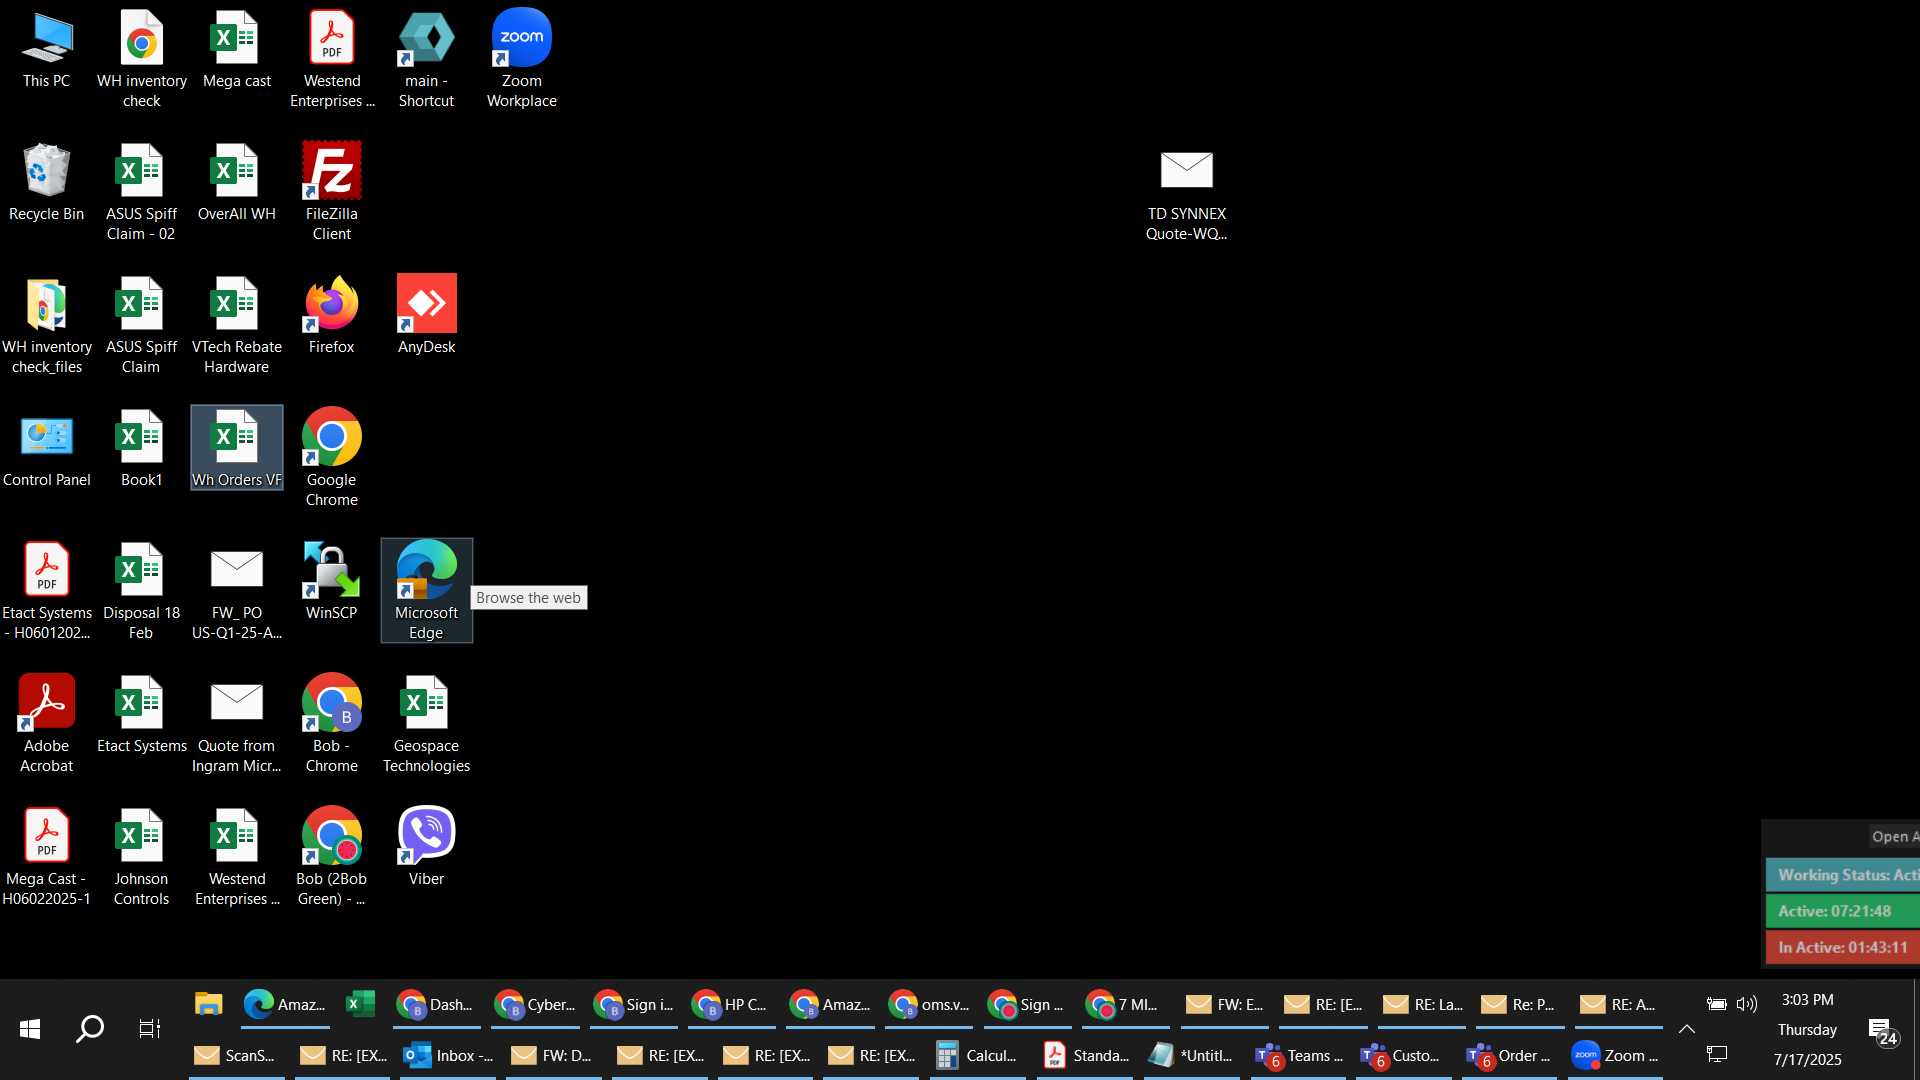Image resolution: width=1920 pixels, height=1080 pixels.
Task: Open Standa... Acrobat taskbar window
Action: pyautogui.click(x=1085, y=1055)
